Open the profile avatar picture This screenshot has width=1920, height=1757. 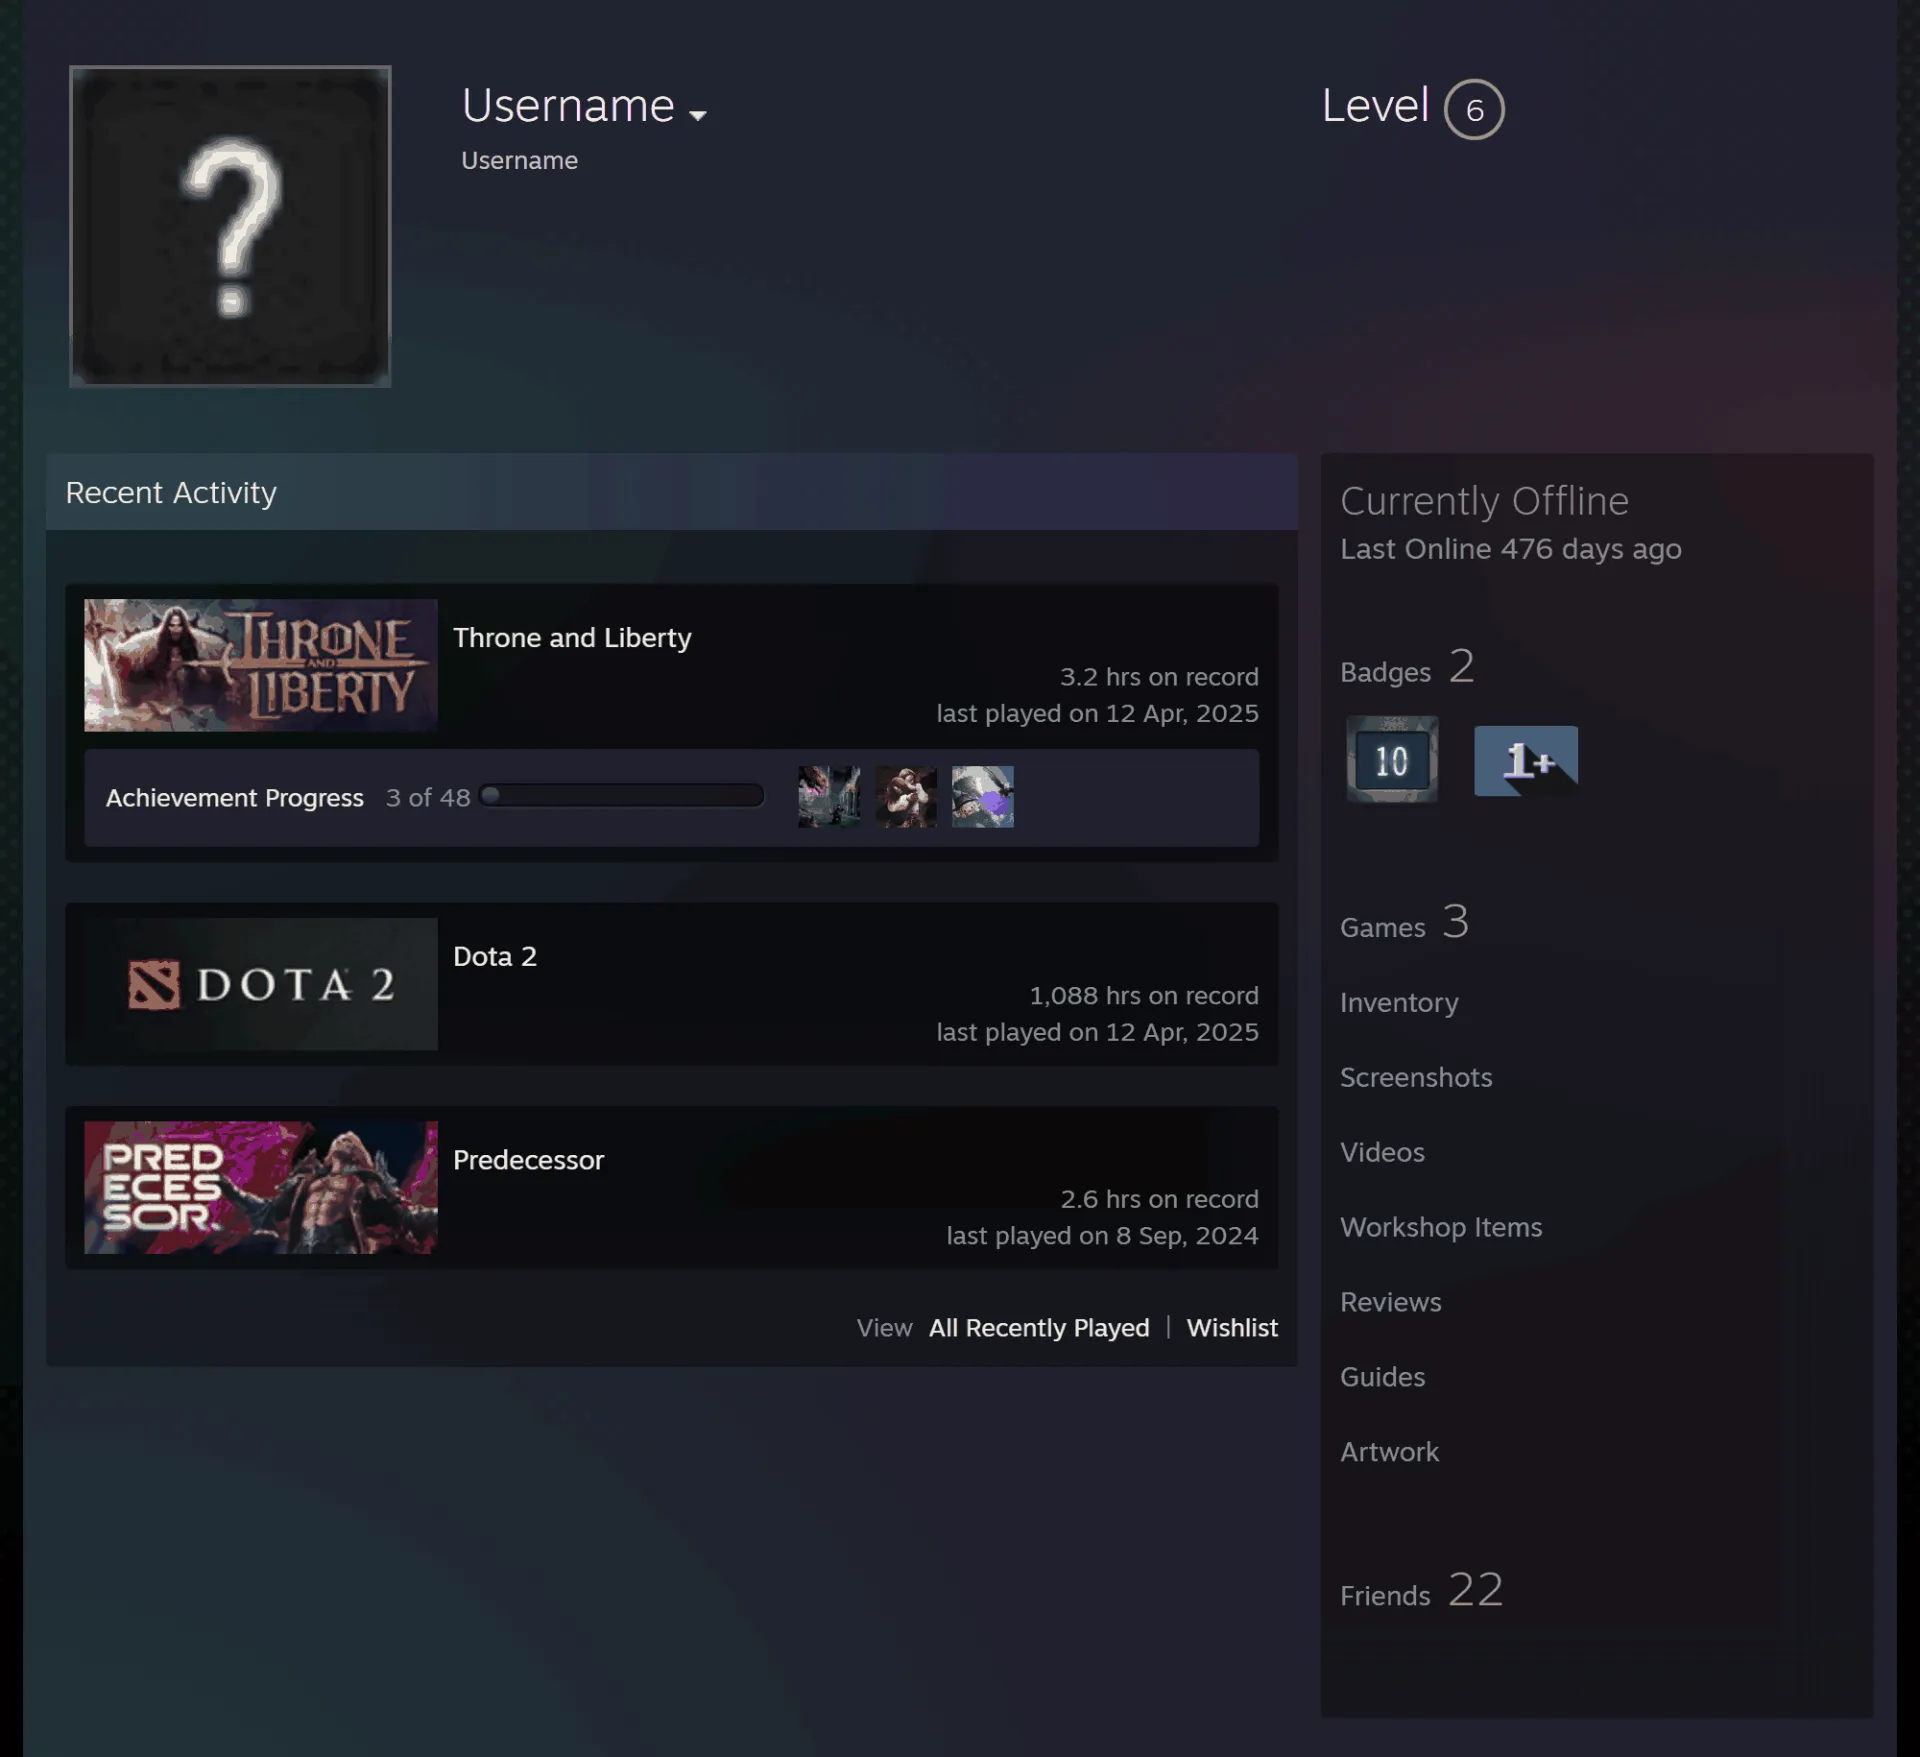click(x=230, y=226)
